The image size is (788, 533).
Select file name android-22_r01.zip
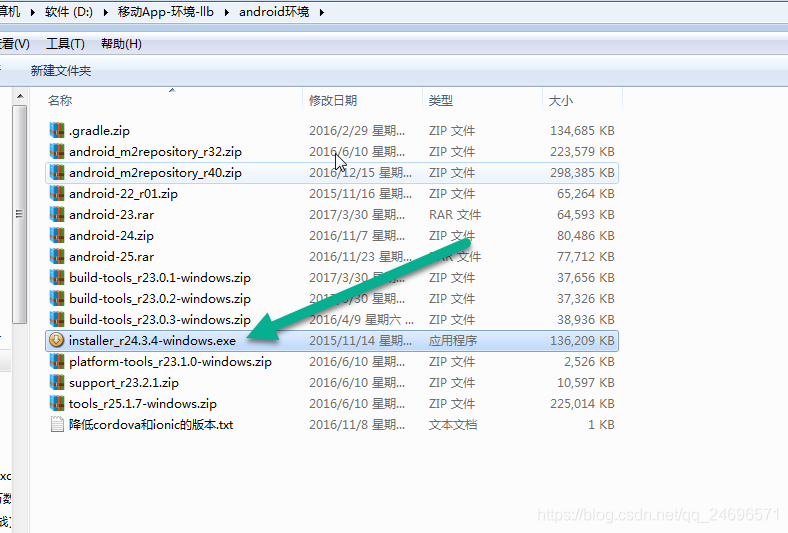[124, 194]
